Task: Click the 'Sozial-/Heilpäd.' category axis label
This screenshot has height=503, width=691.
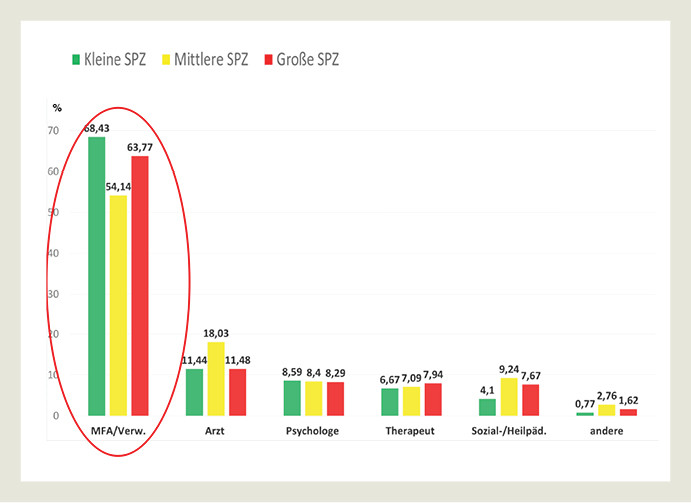Action: [508, 432]
